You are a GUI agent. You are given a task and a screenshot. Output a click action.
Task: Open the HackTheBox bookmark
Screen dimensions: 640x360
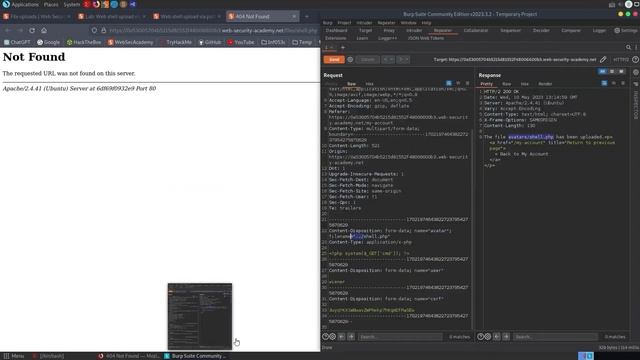point(84,42)
